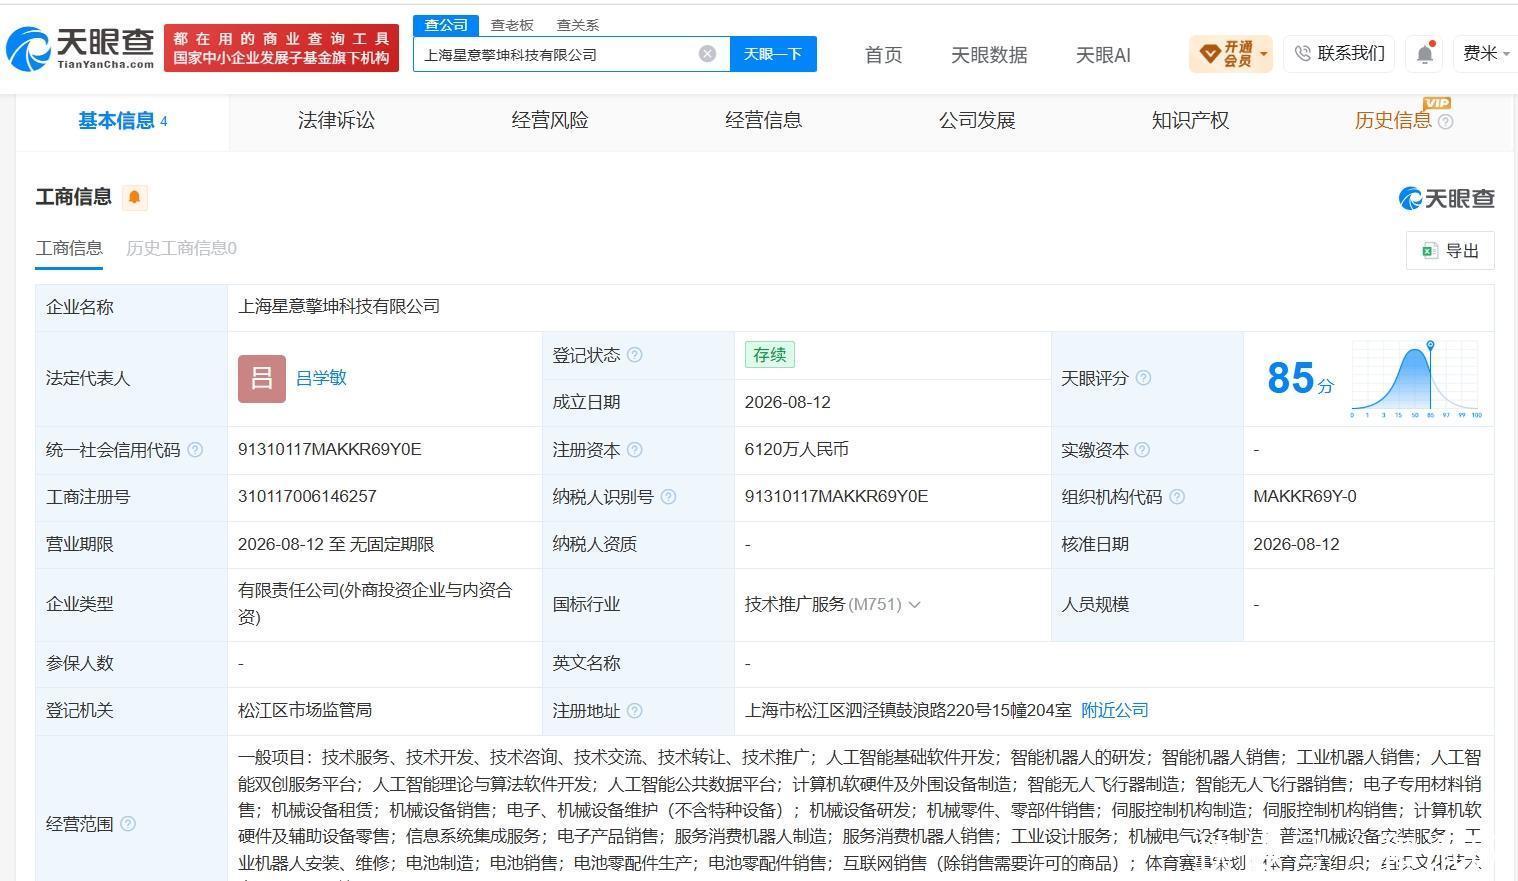Open help icon next to 天眼评分
Screen dimensions: 1518x881
pos(1143,378)
